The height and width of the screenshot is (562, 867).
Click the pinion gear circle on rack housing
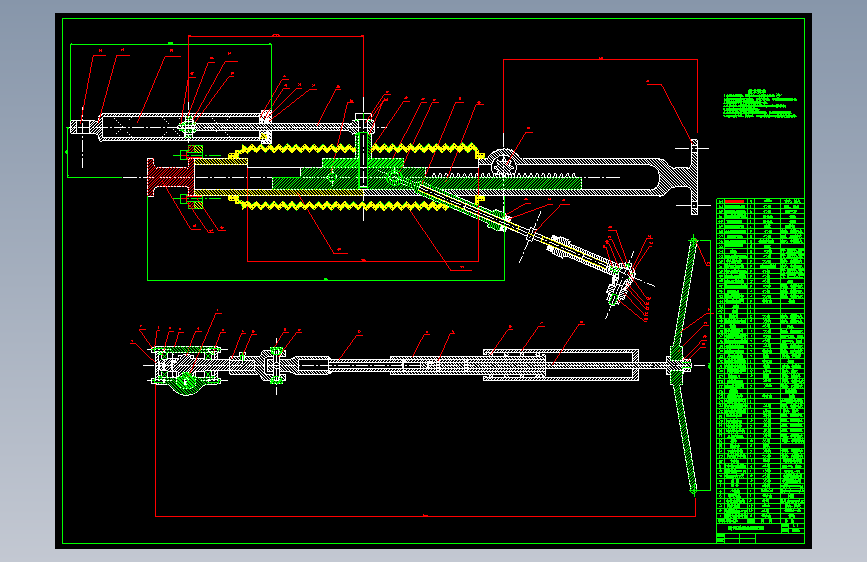(503, 164)
